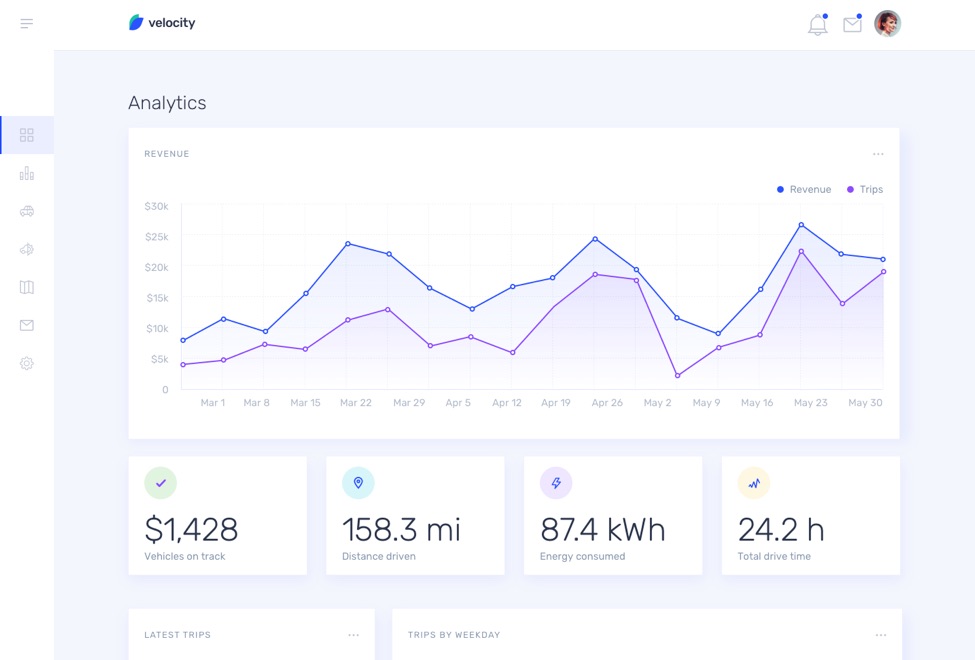Viewport: 975px width, 660px height.
Task: Open the steering wheel icon in sidebar
Action: tap(27, 249)
